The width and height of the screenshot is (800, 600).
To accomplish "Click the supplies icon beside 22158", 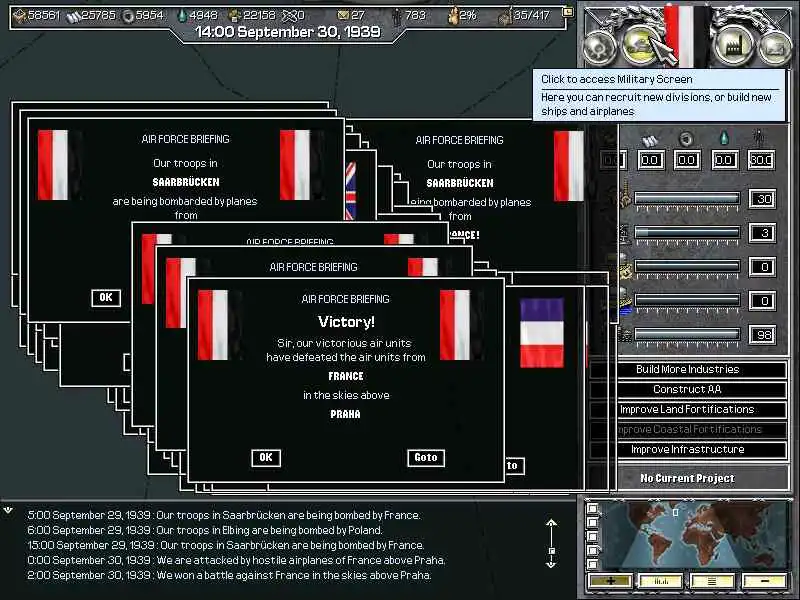I will tap(235, 16).
